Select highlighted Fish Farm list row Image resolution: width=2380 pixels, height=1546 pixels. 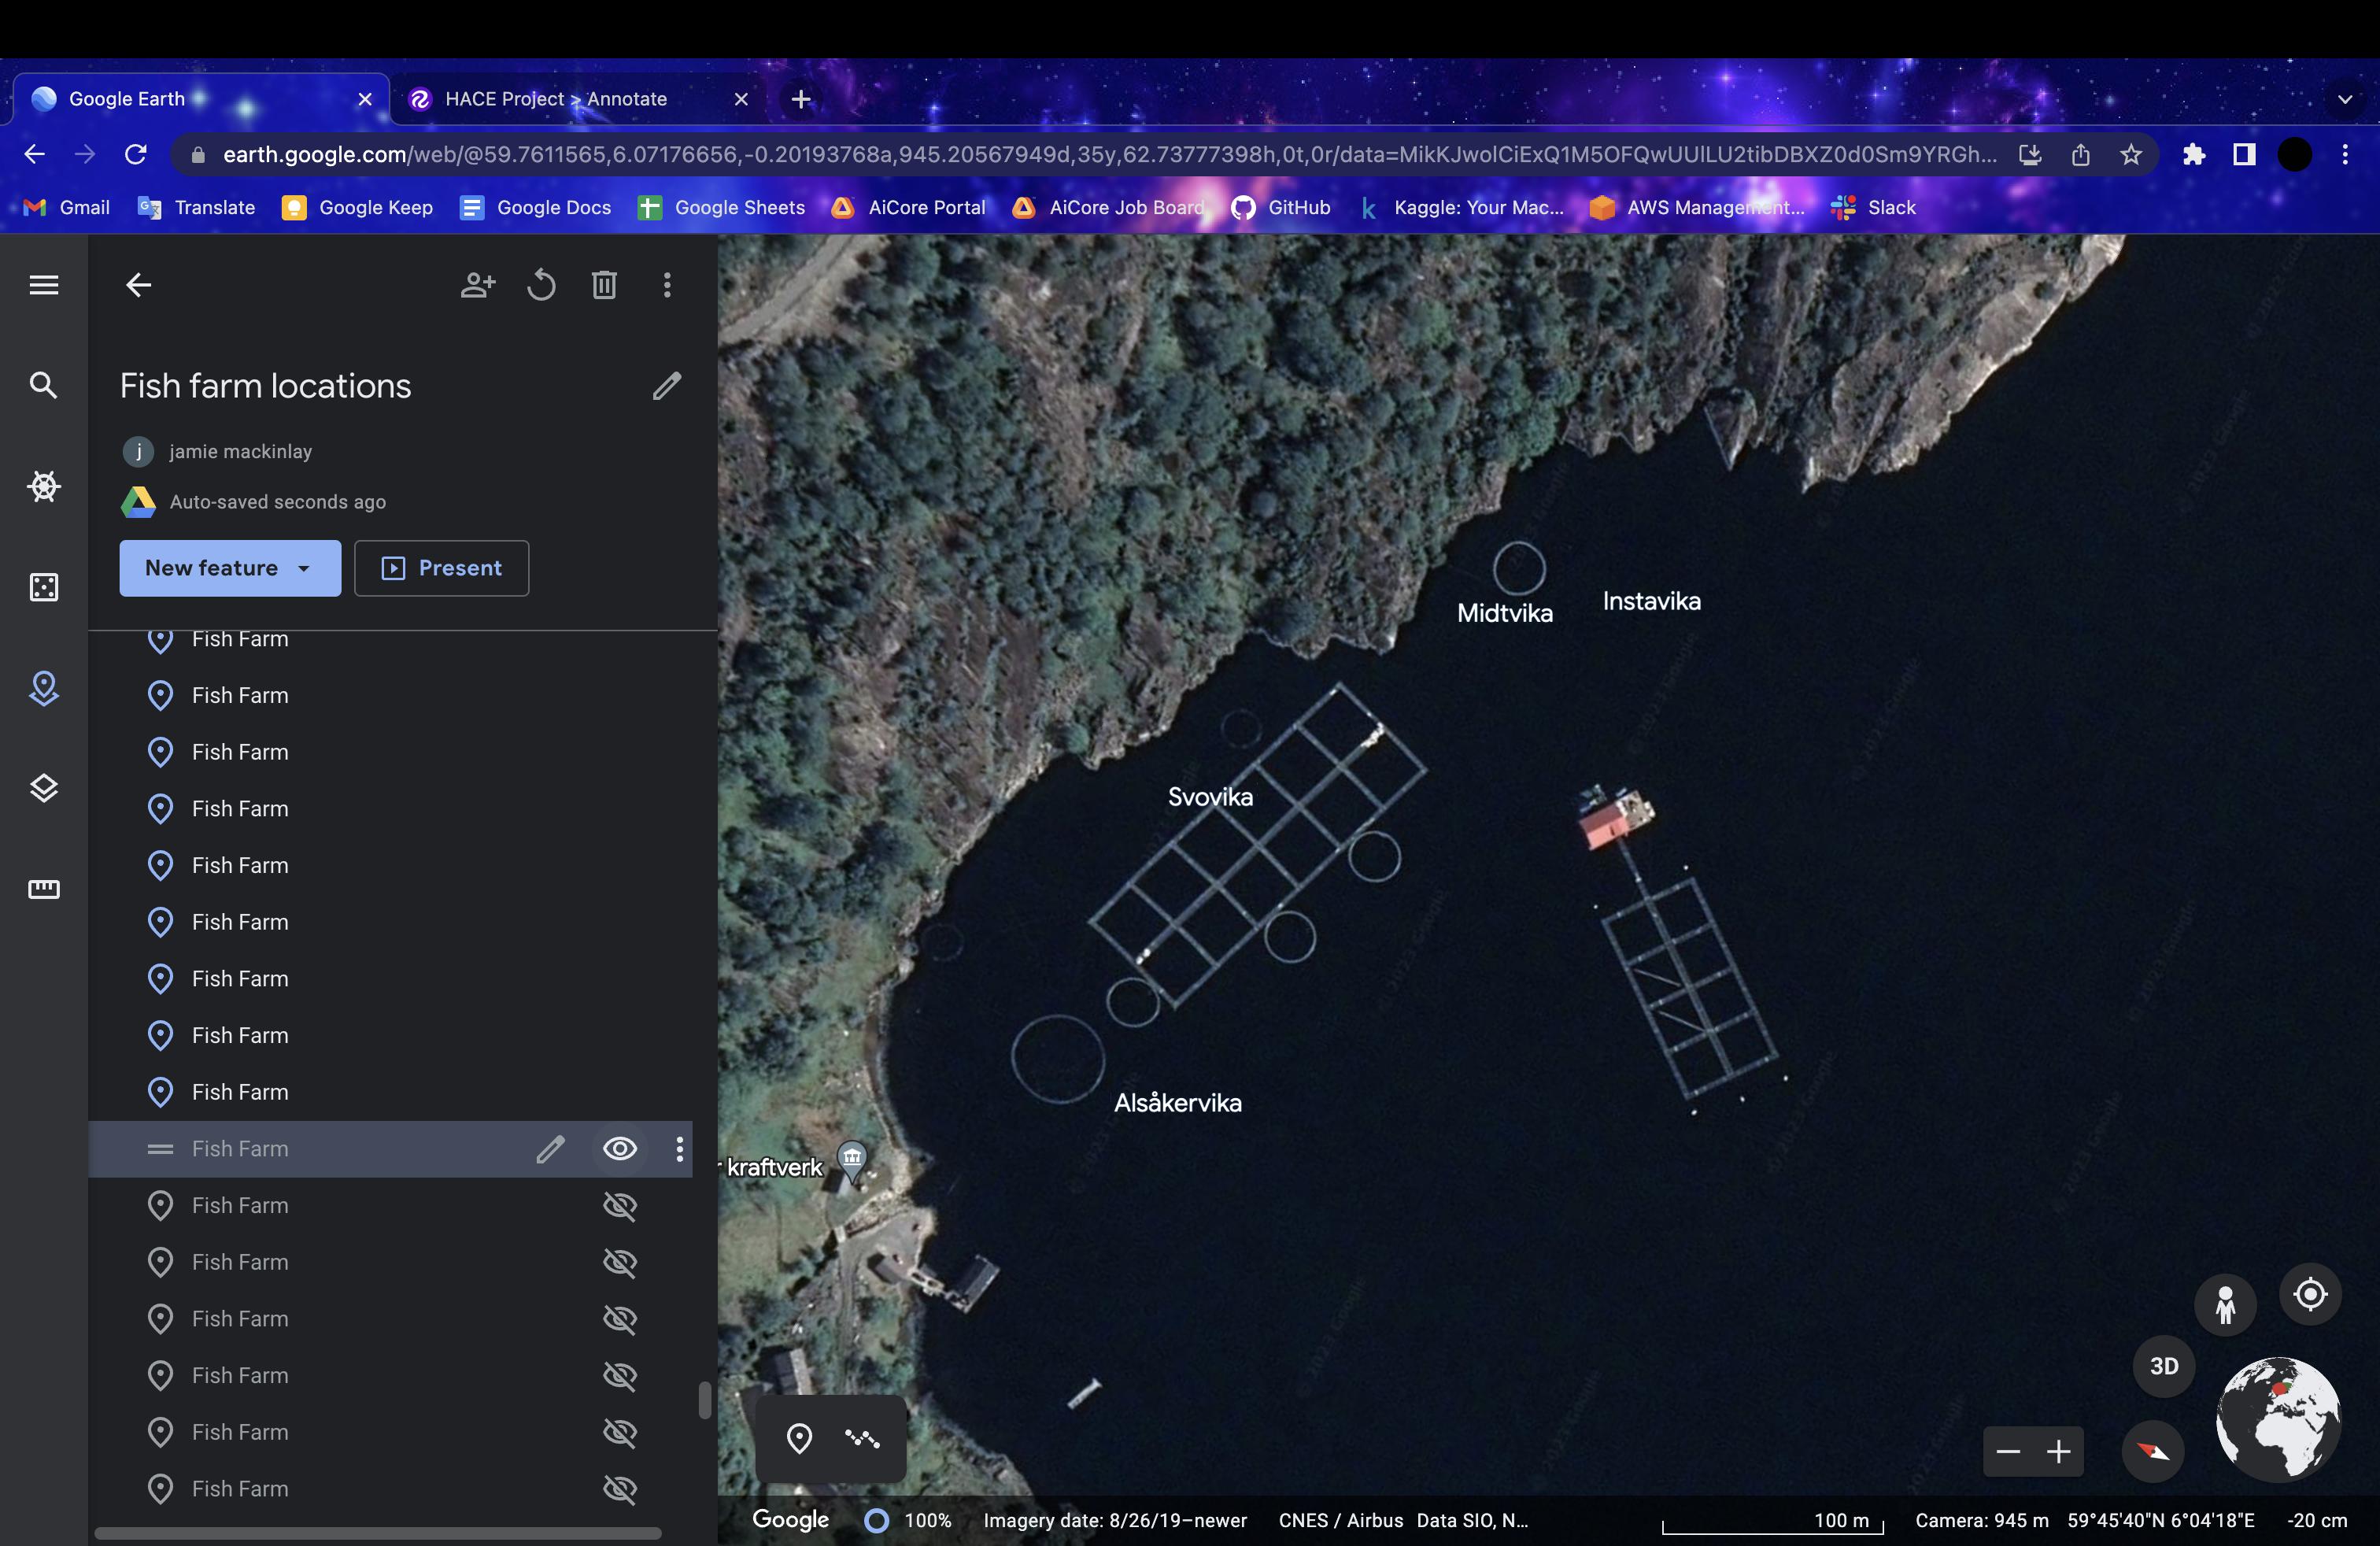coord(390,1149)
